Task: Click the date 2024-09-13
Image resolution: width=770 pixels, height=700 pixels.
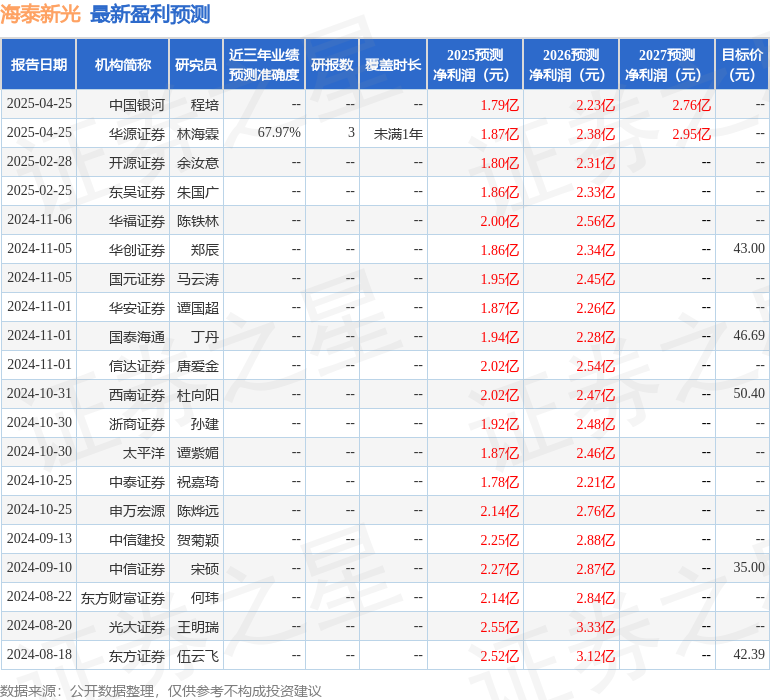Action: (x=39, y=538)
